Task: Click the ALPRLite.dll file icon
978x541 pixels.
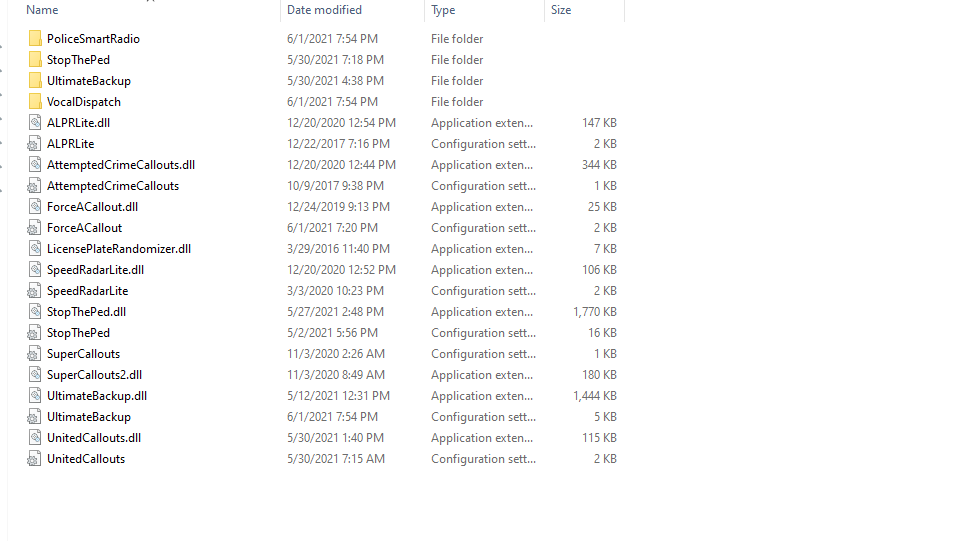Action: 35,123
